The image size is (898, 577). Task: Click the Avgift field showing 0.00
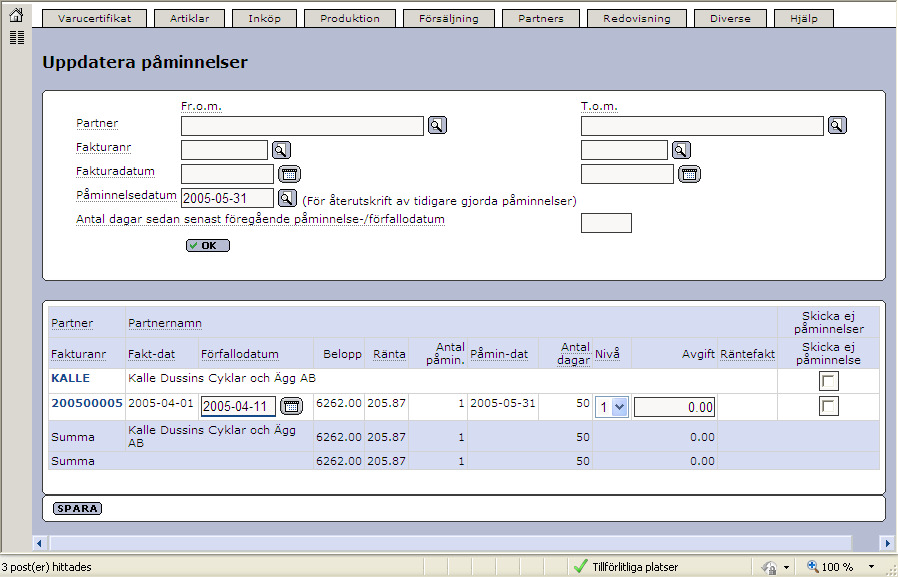[675, 407]
